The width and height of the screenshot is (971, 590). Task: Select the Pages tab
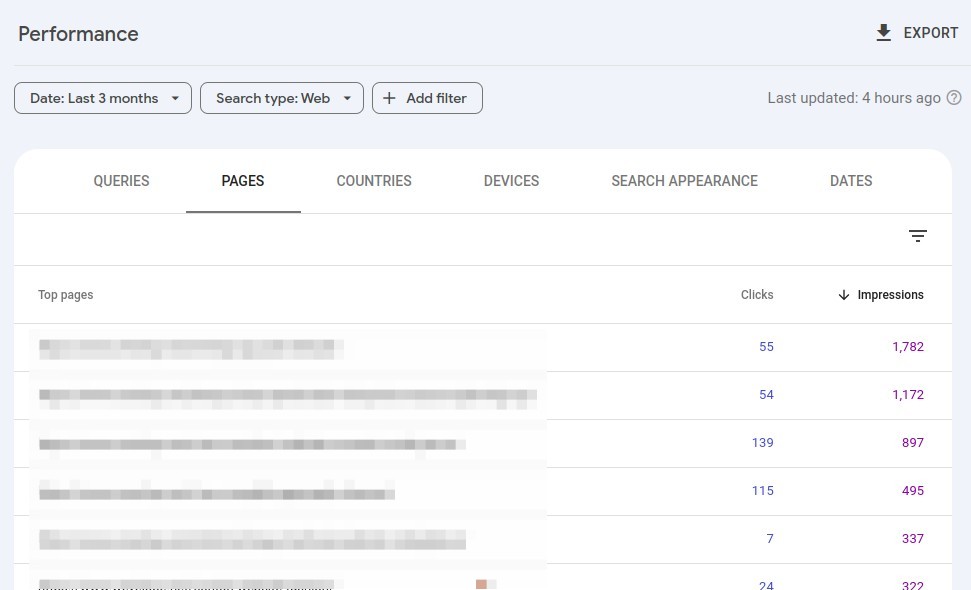click(243, 181)
